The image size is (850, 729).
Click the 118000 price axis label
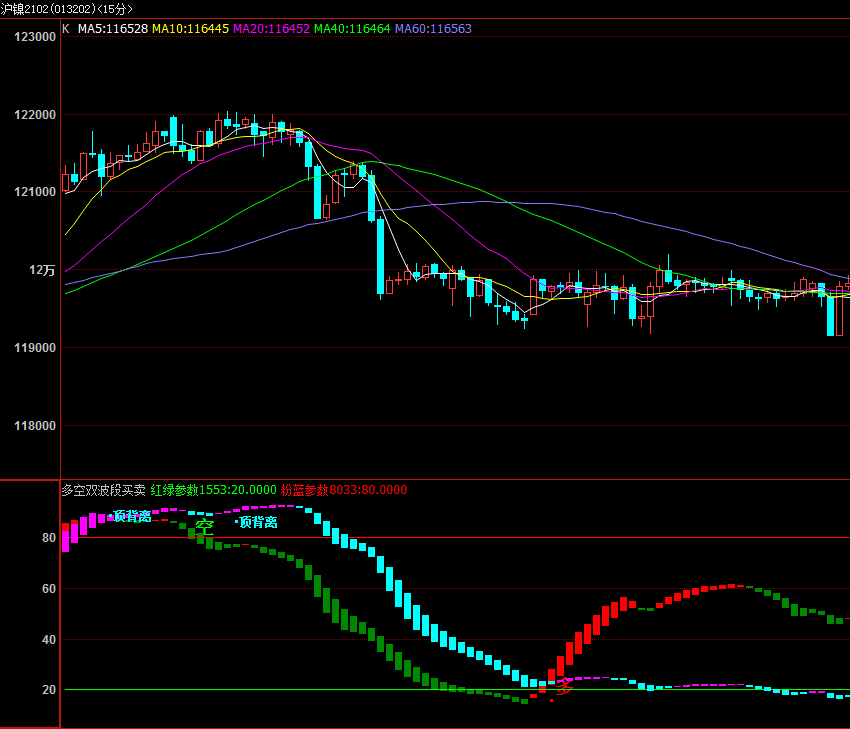click(35, 426)
